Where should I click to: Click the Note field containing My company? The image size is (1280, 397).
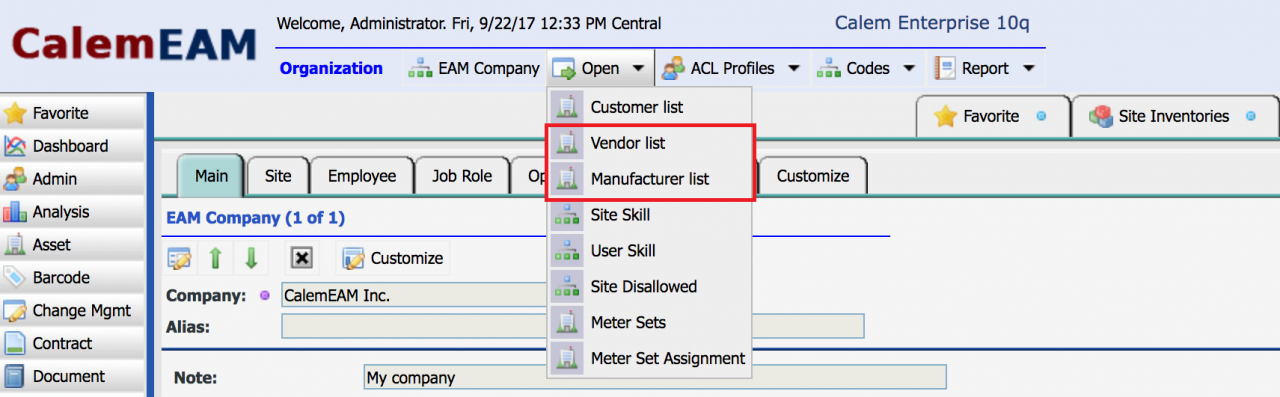[655, 378]
